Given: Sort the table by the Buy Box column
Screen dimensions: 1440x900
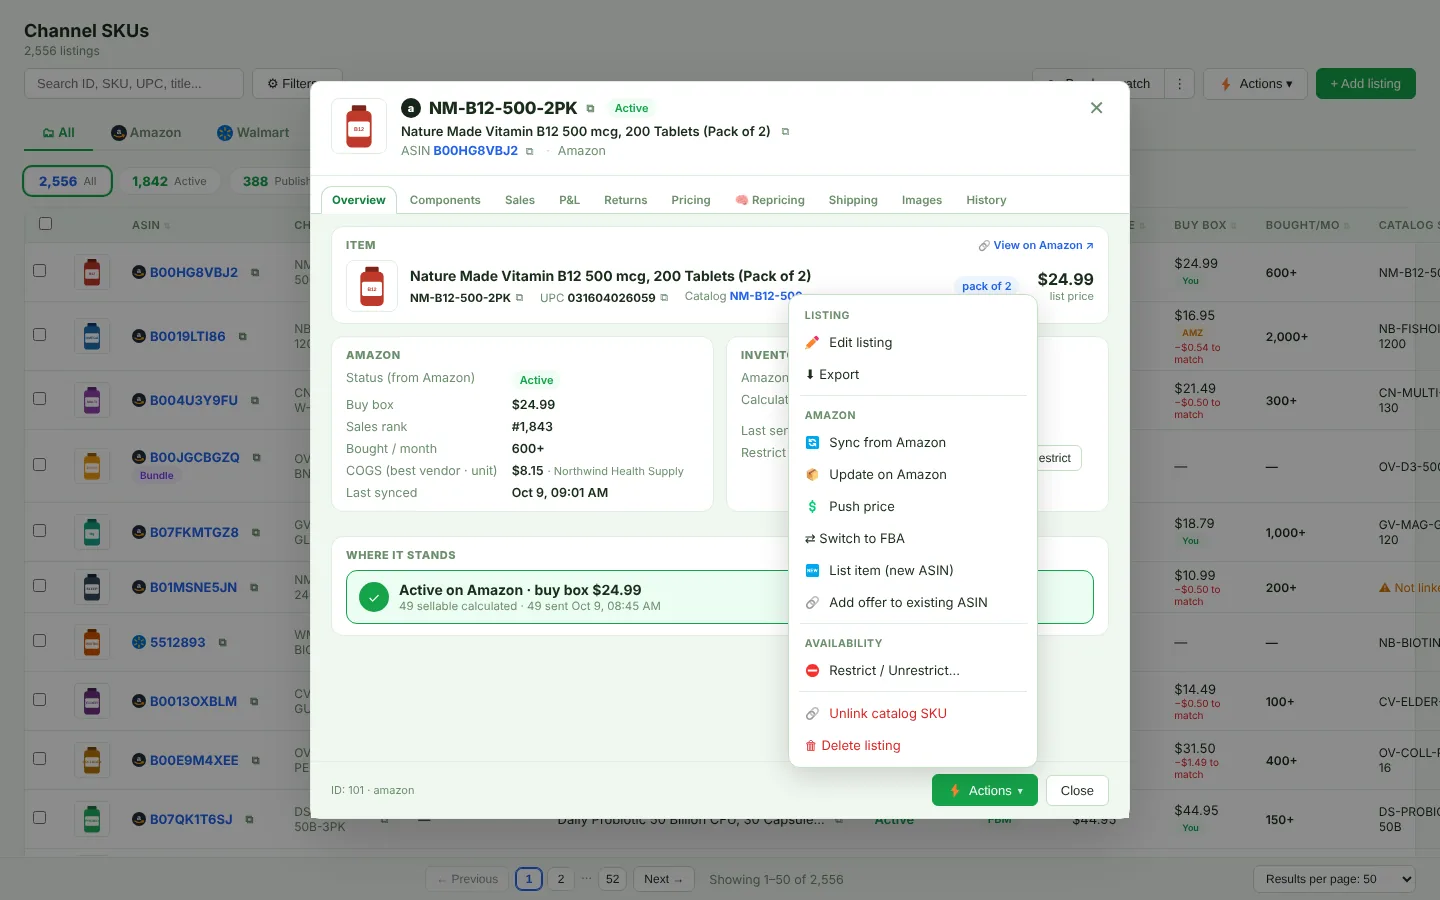Looking at the screenshot, I should [1205, 226].
